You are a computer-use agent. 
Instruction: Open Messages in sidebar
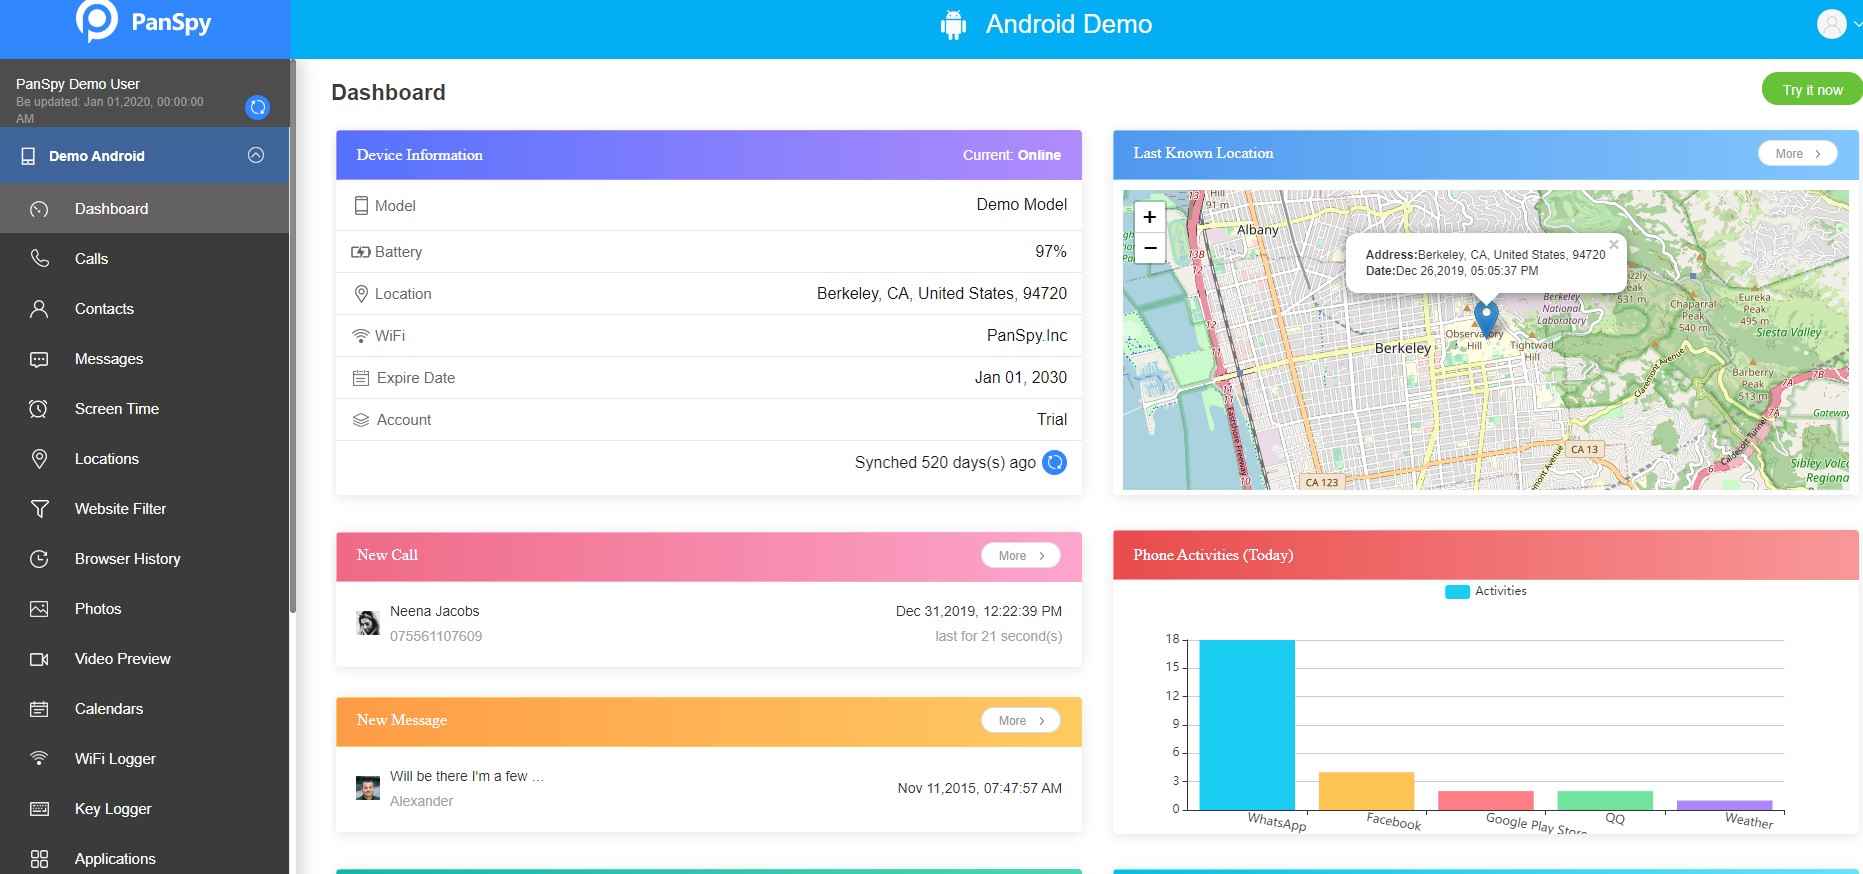point(145,359)
